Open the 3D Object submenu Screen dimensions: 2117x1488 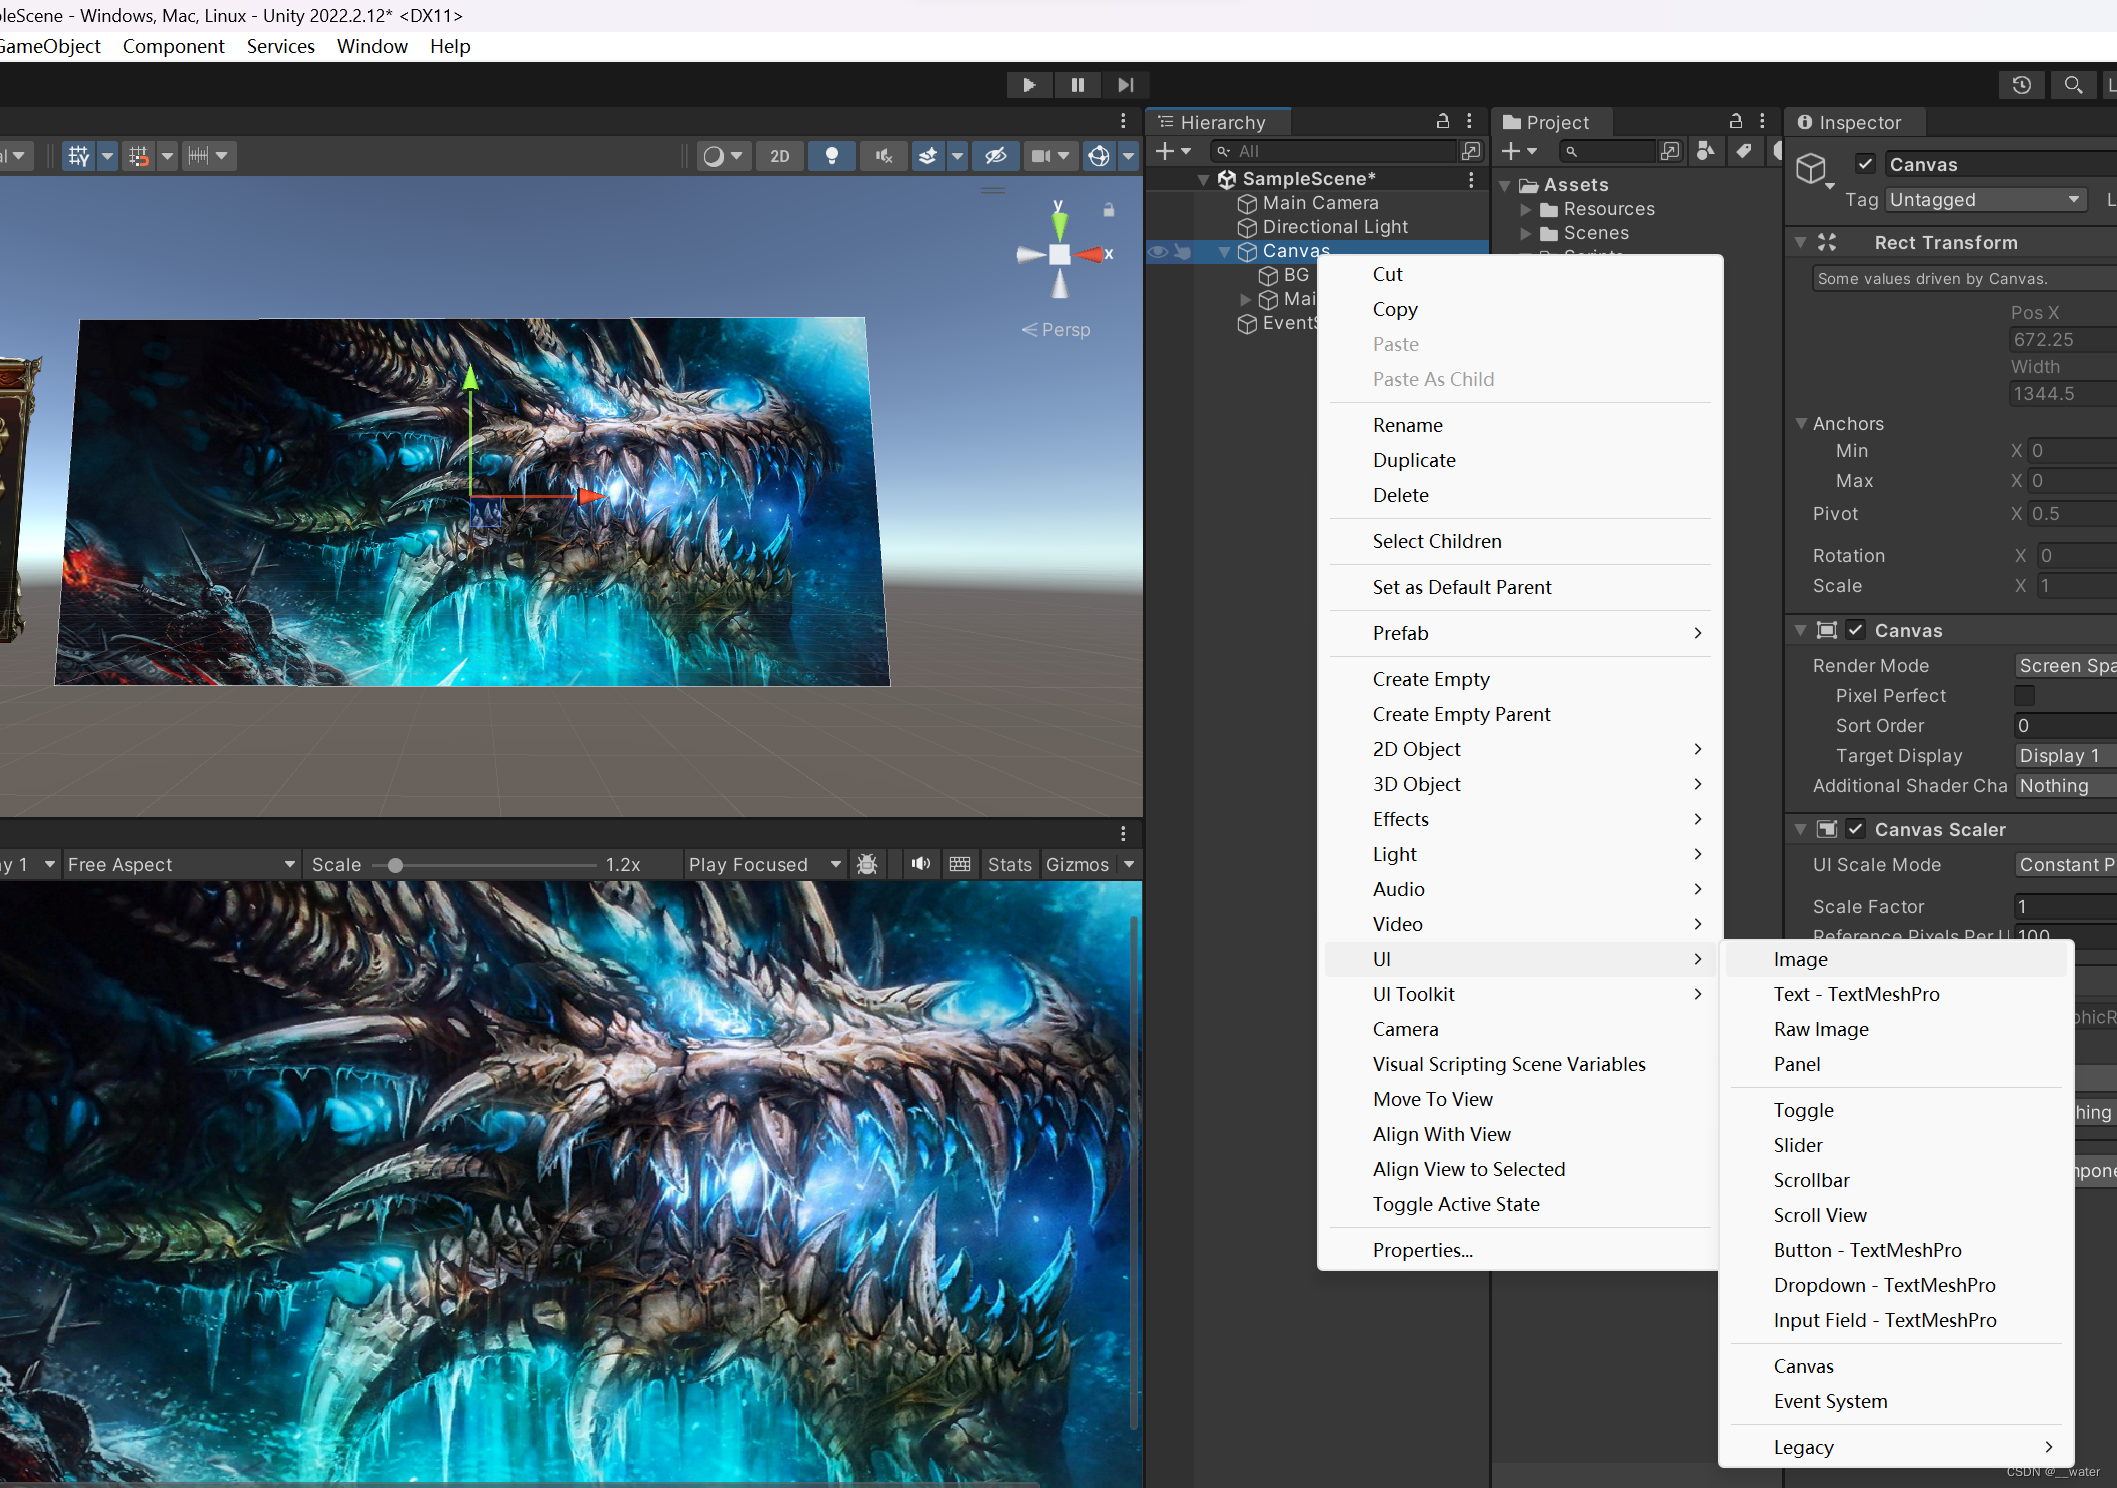(1520, 784)
